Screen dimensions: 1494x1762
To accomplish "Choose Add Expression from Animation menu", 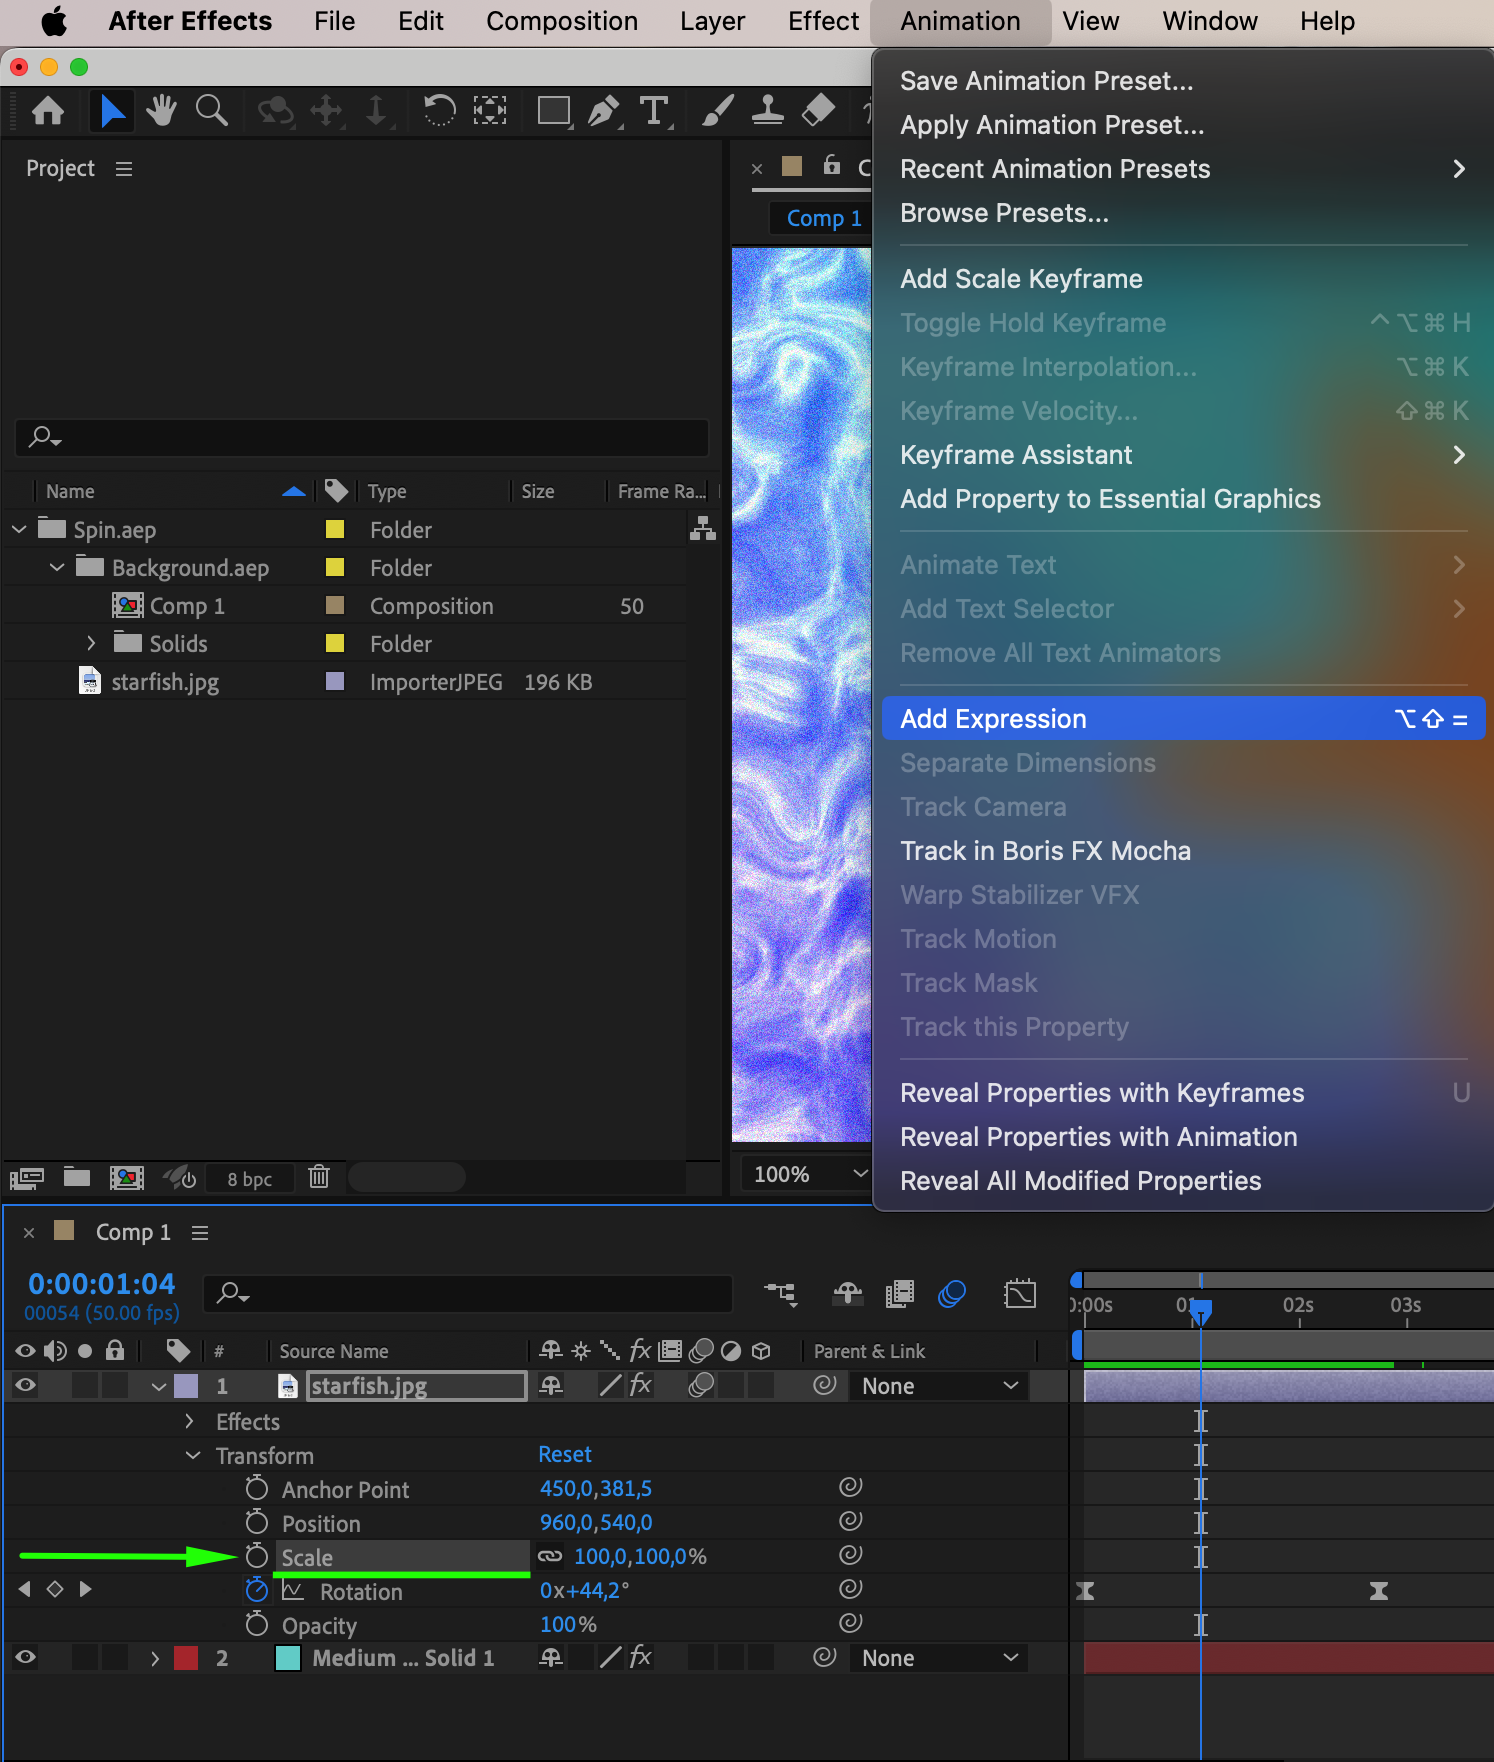I will pyautogui.click(x=1183, y=719).
